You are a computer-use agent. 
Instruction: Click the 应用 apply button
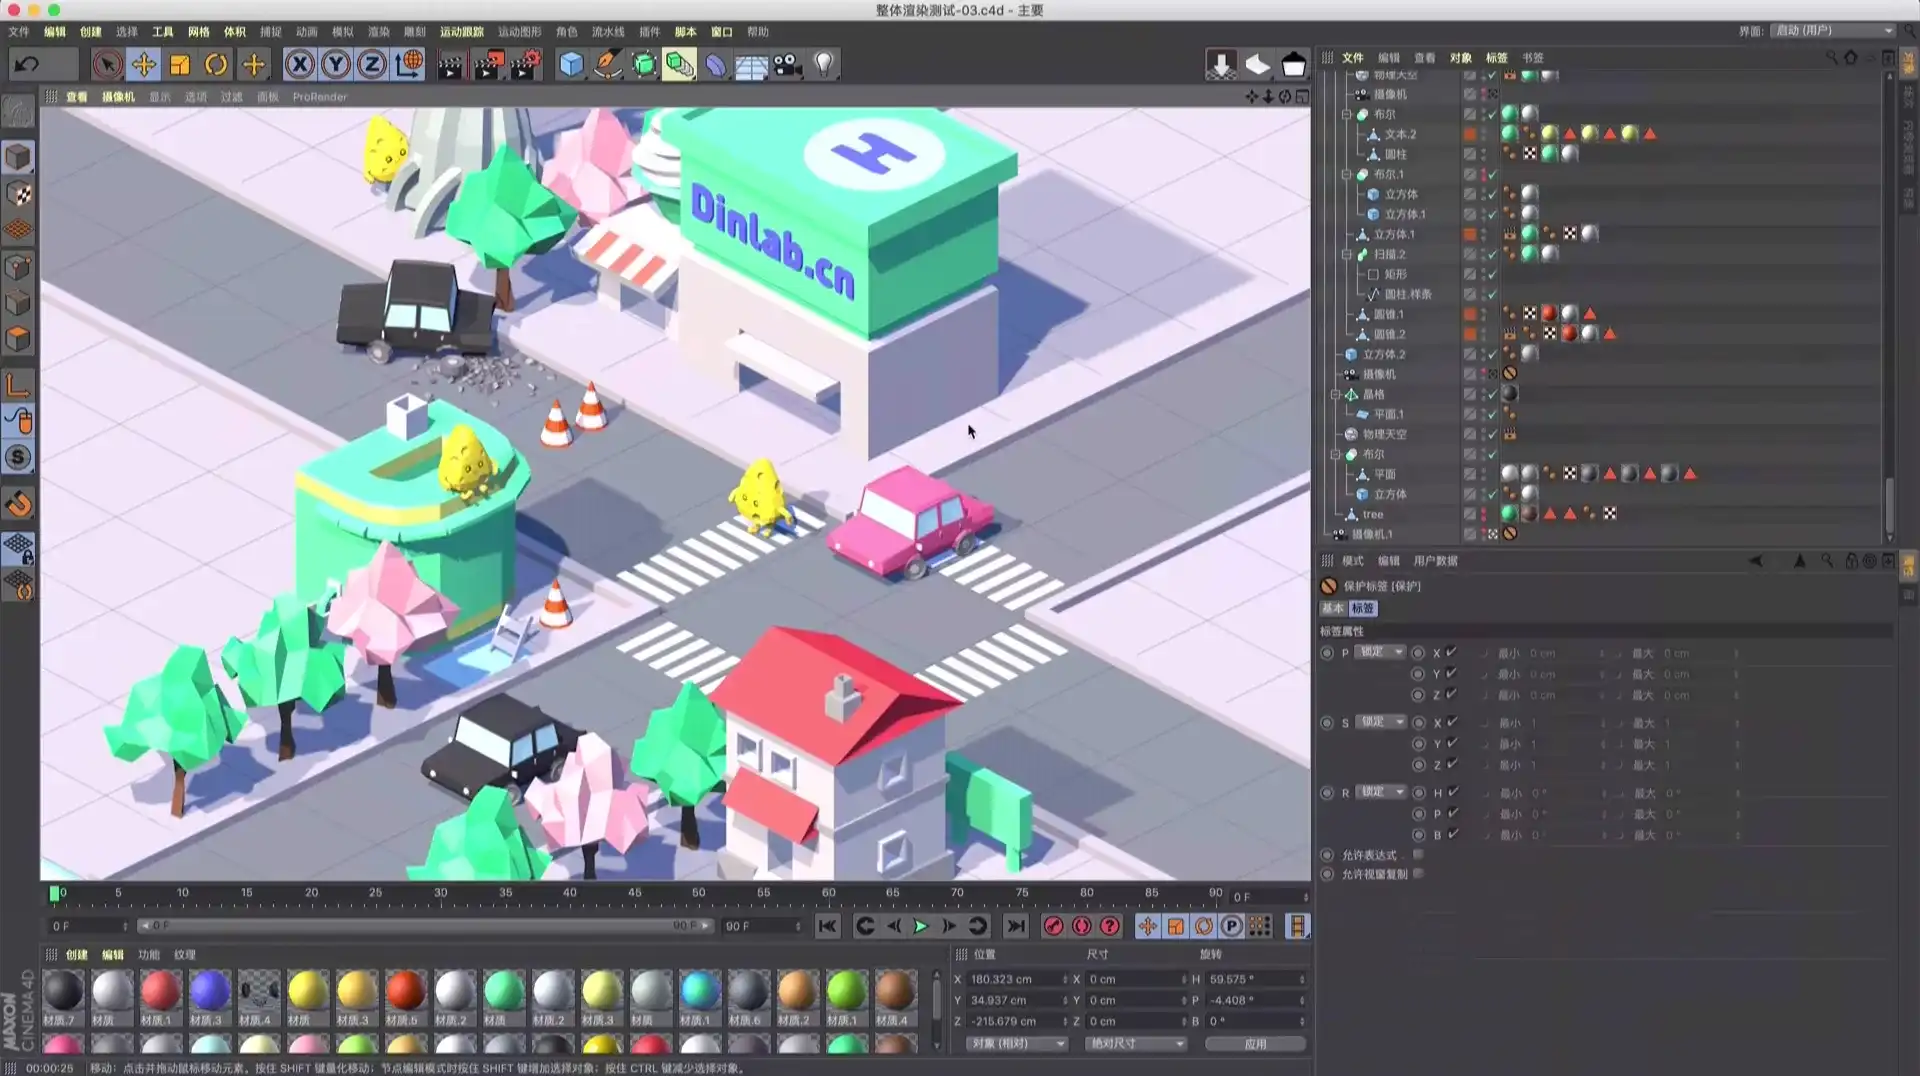point(1255,1043)
